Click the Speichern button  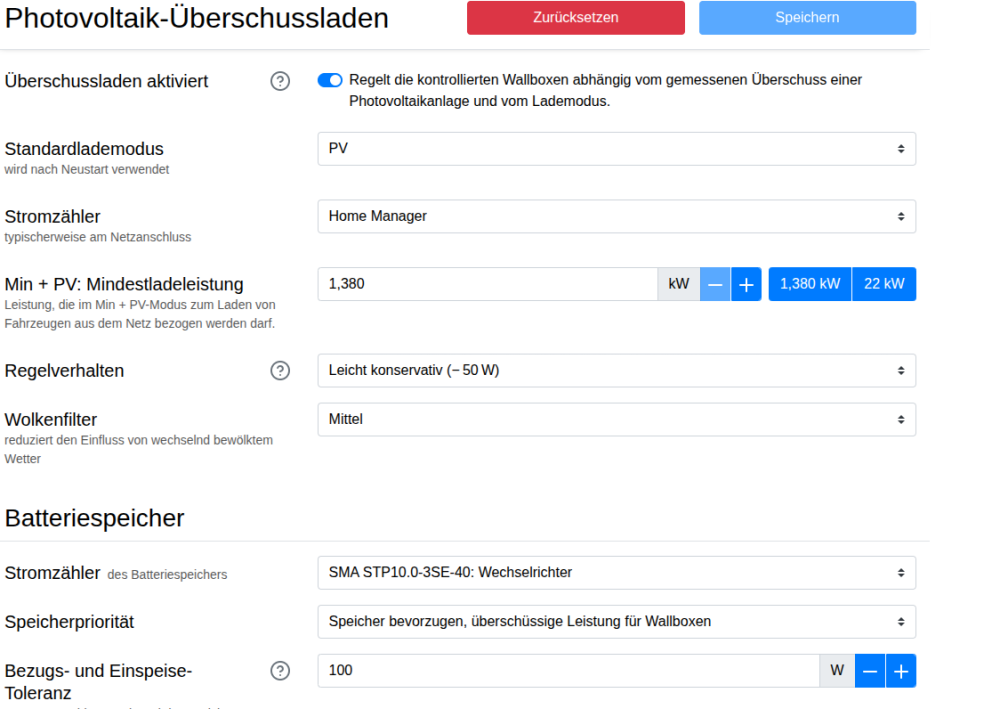(x=807, y=18)
